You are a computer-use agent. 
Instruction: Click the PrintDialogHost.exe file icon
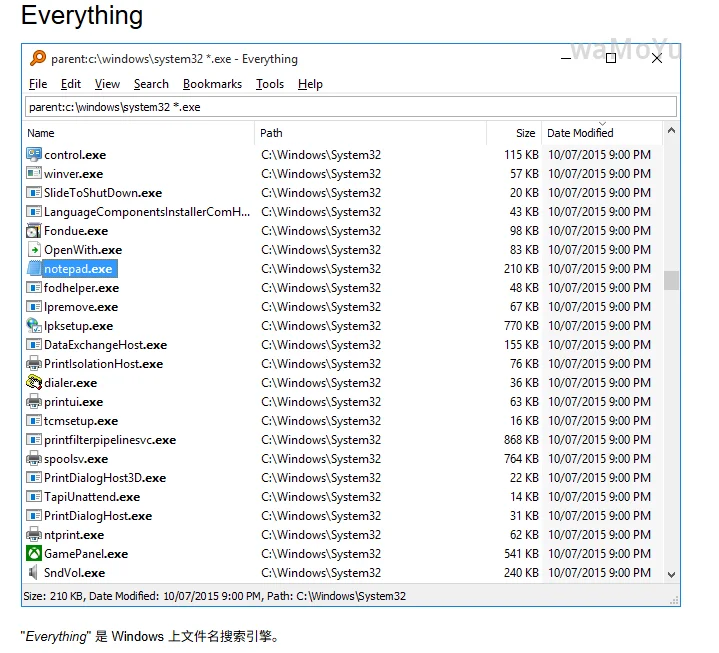click(34, 516)
